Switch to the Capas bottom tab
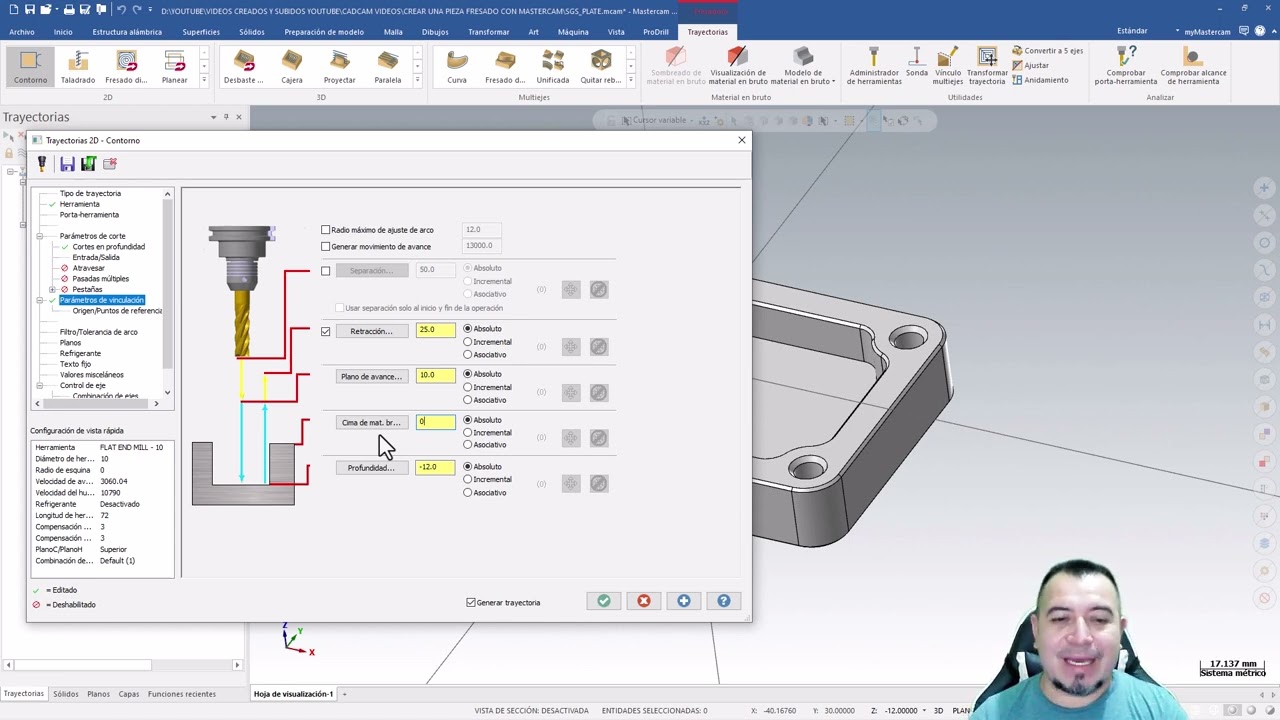Image resolution: width=1280 pixels, height=720 pixels. 129,693
